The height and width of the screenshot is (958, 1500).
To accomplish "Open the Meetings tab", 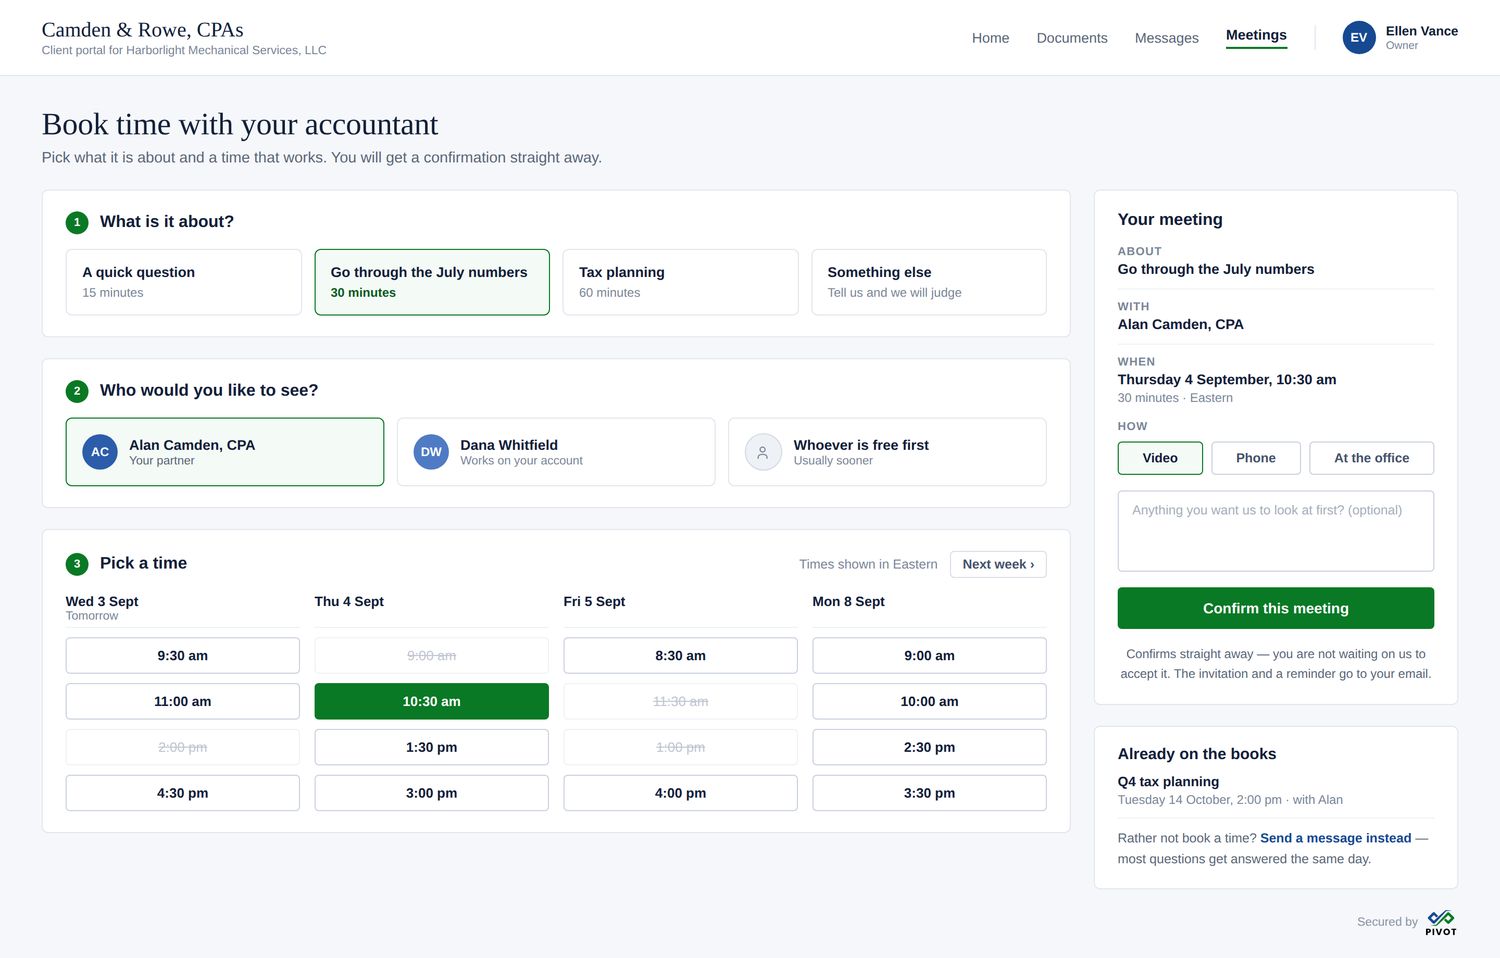I will [x=1256, y=36].
